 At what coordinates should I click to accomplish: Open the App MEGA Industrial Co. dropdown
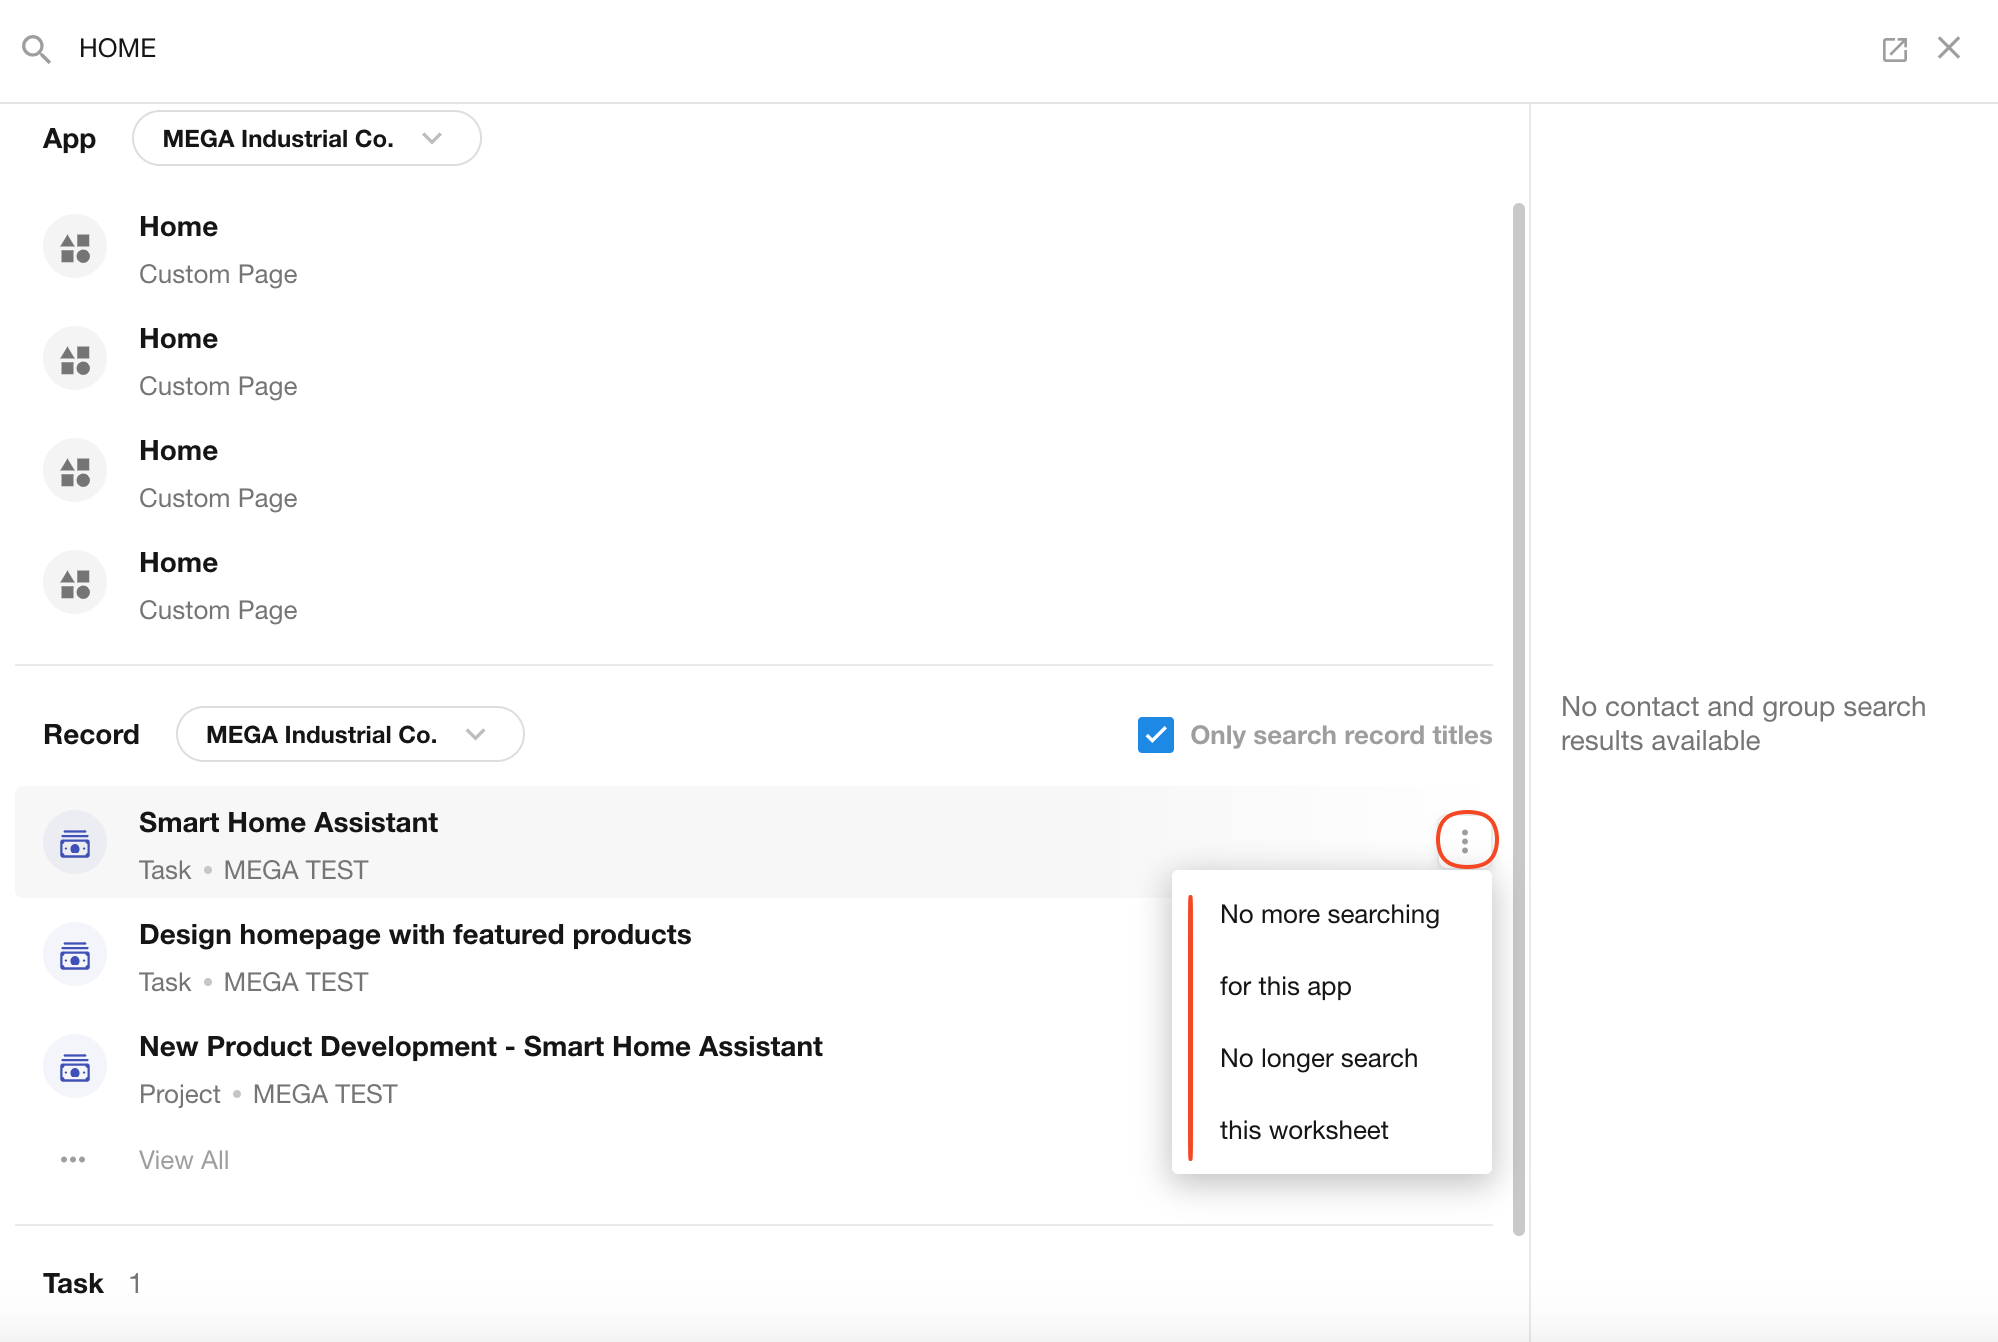[x=306, y=139]
